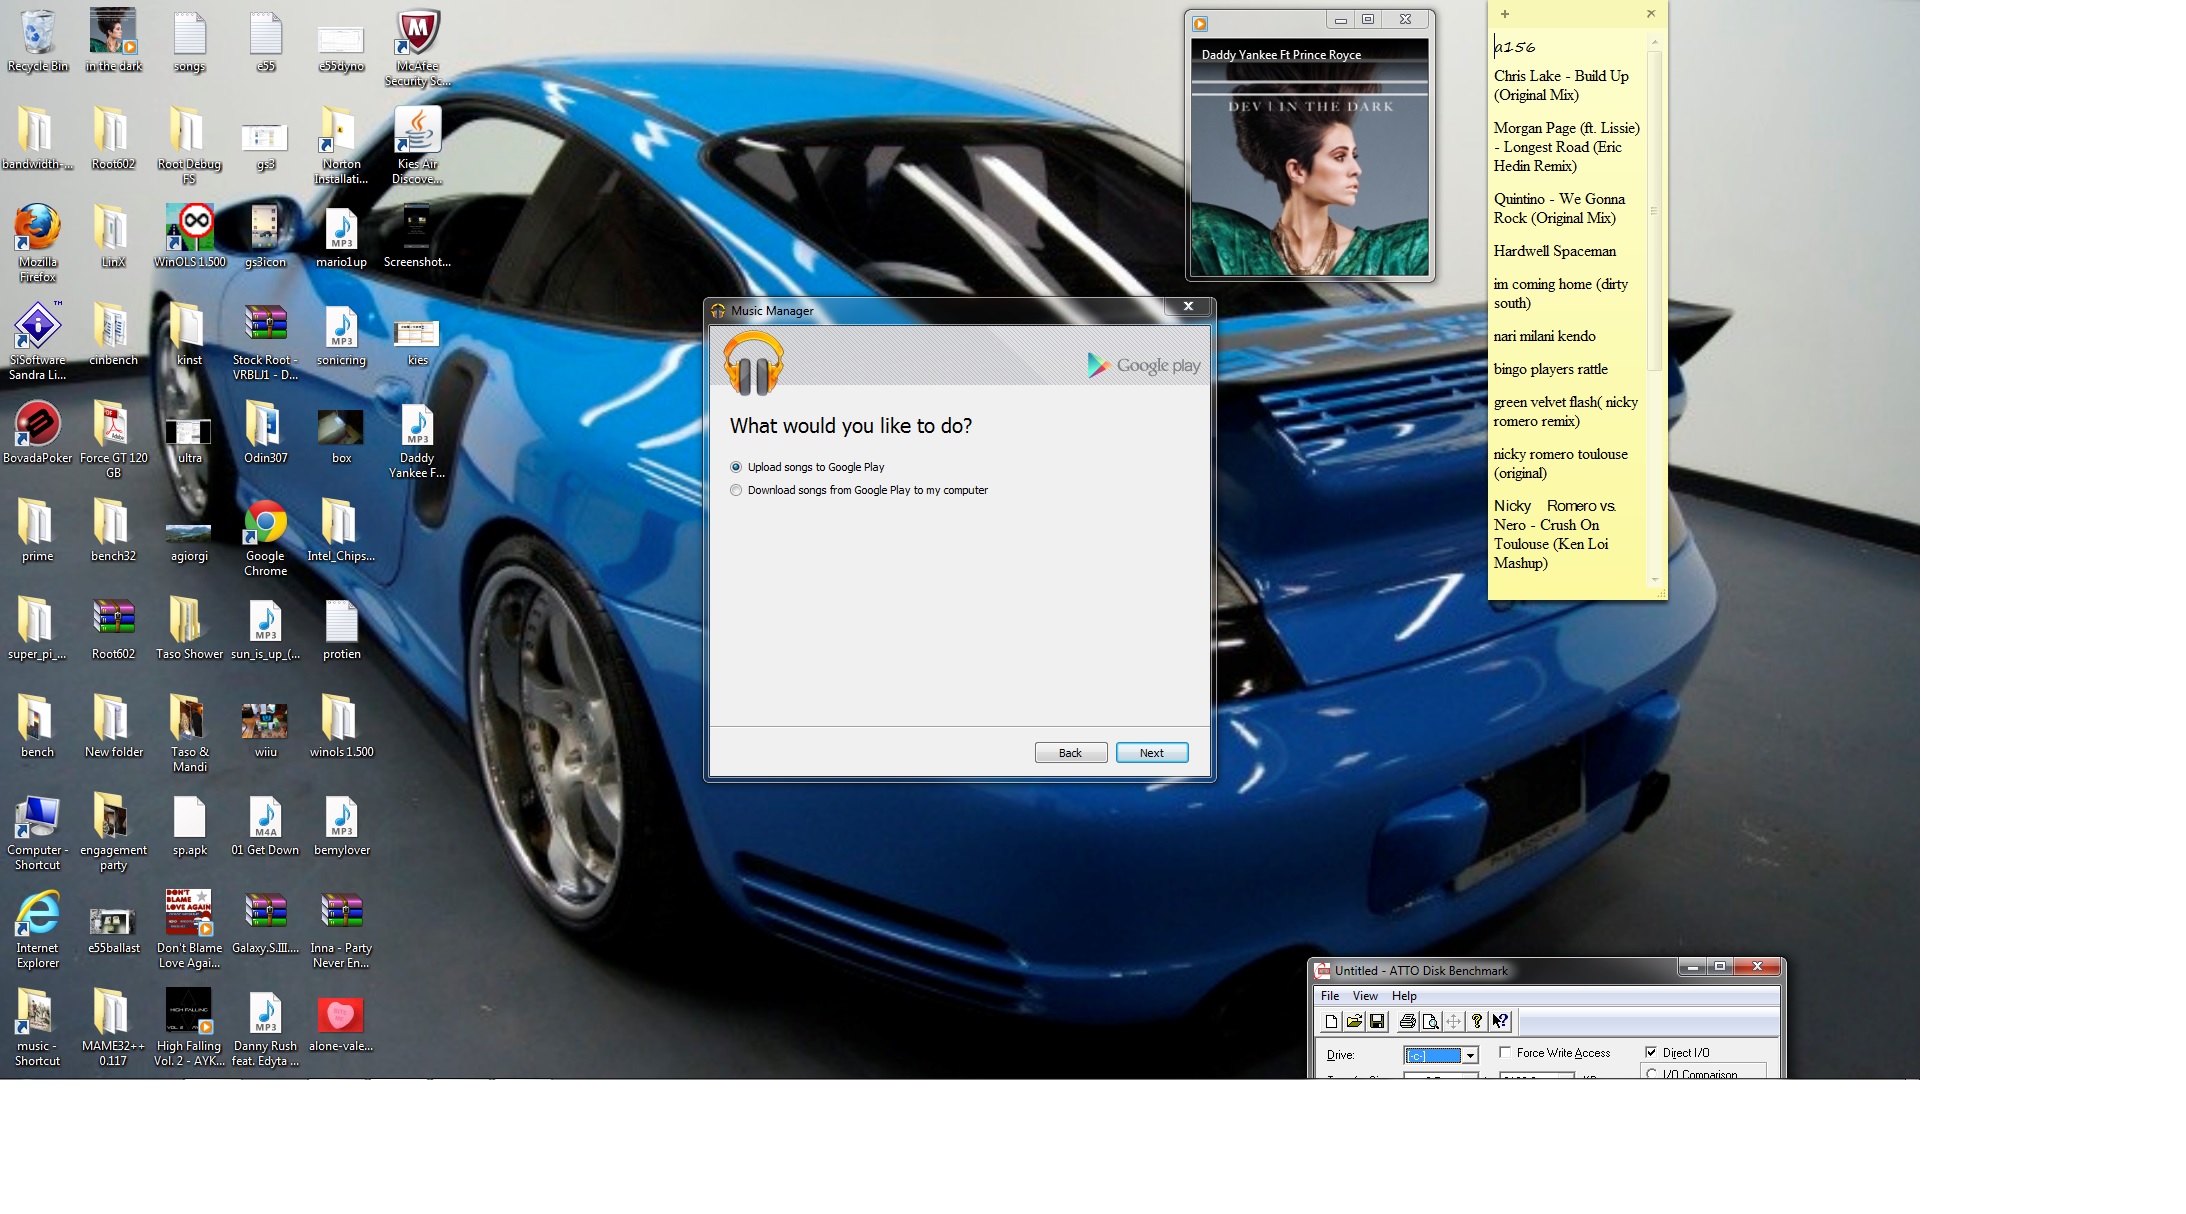This screenshot has height=1214, width=2186.
Task: Open the View menu in ATTO Disk Benchmark
Action: click(1365, 996)
